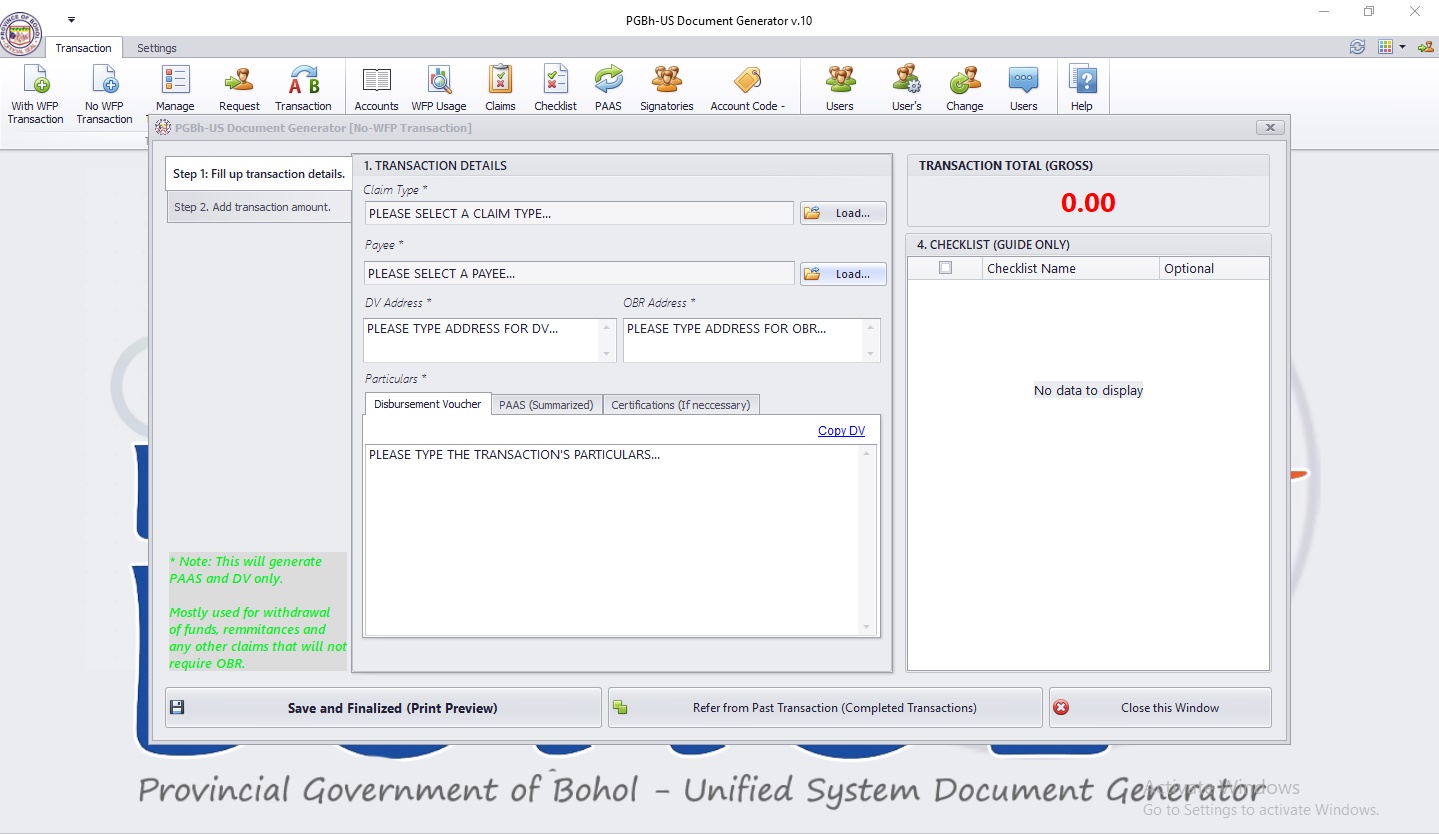This screenshot has width=1439, height=834.
Task: Load a payee
Action: pyautogui.click(x=843, y=274)
